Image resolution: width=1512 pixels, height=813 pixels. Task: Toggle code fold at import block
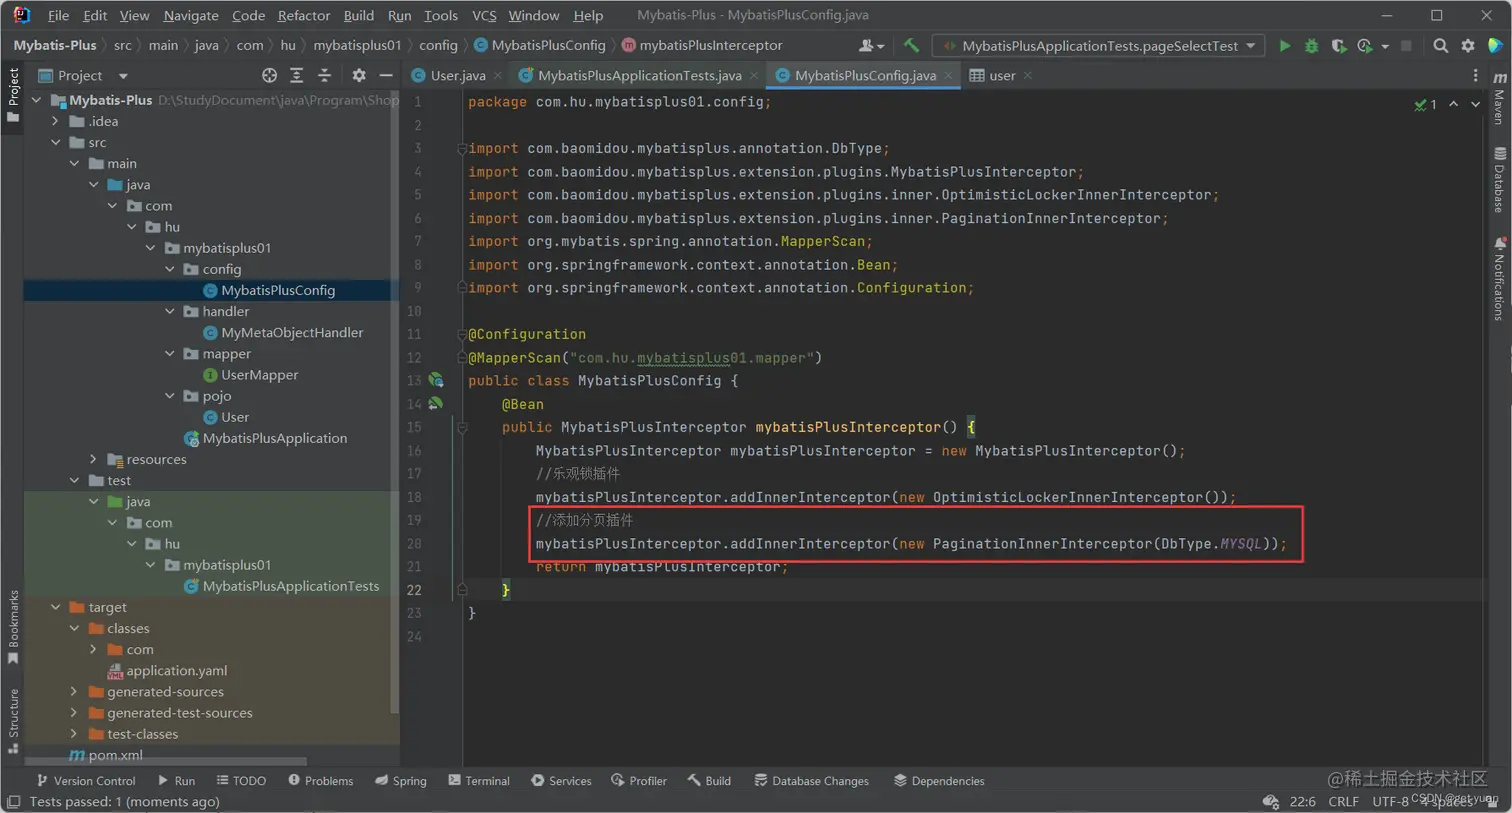tap(462, 148)
